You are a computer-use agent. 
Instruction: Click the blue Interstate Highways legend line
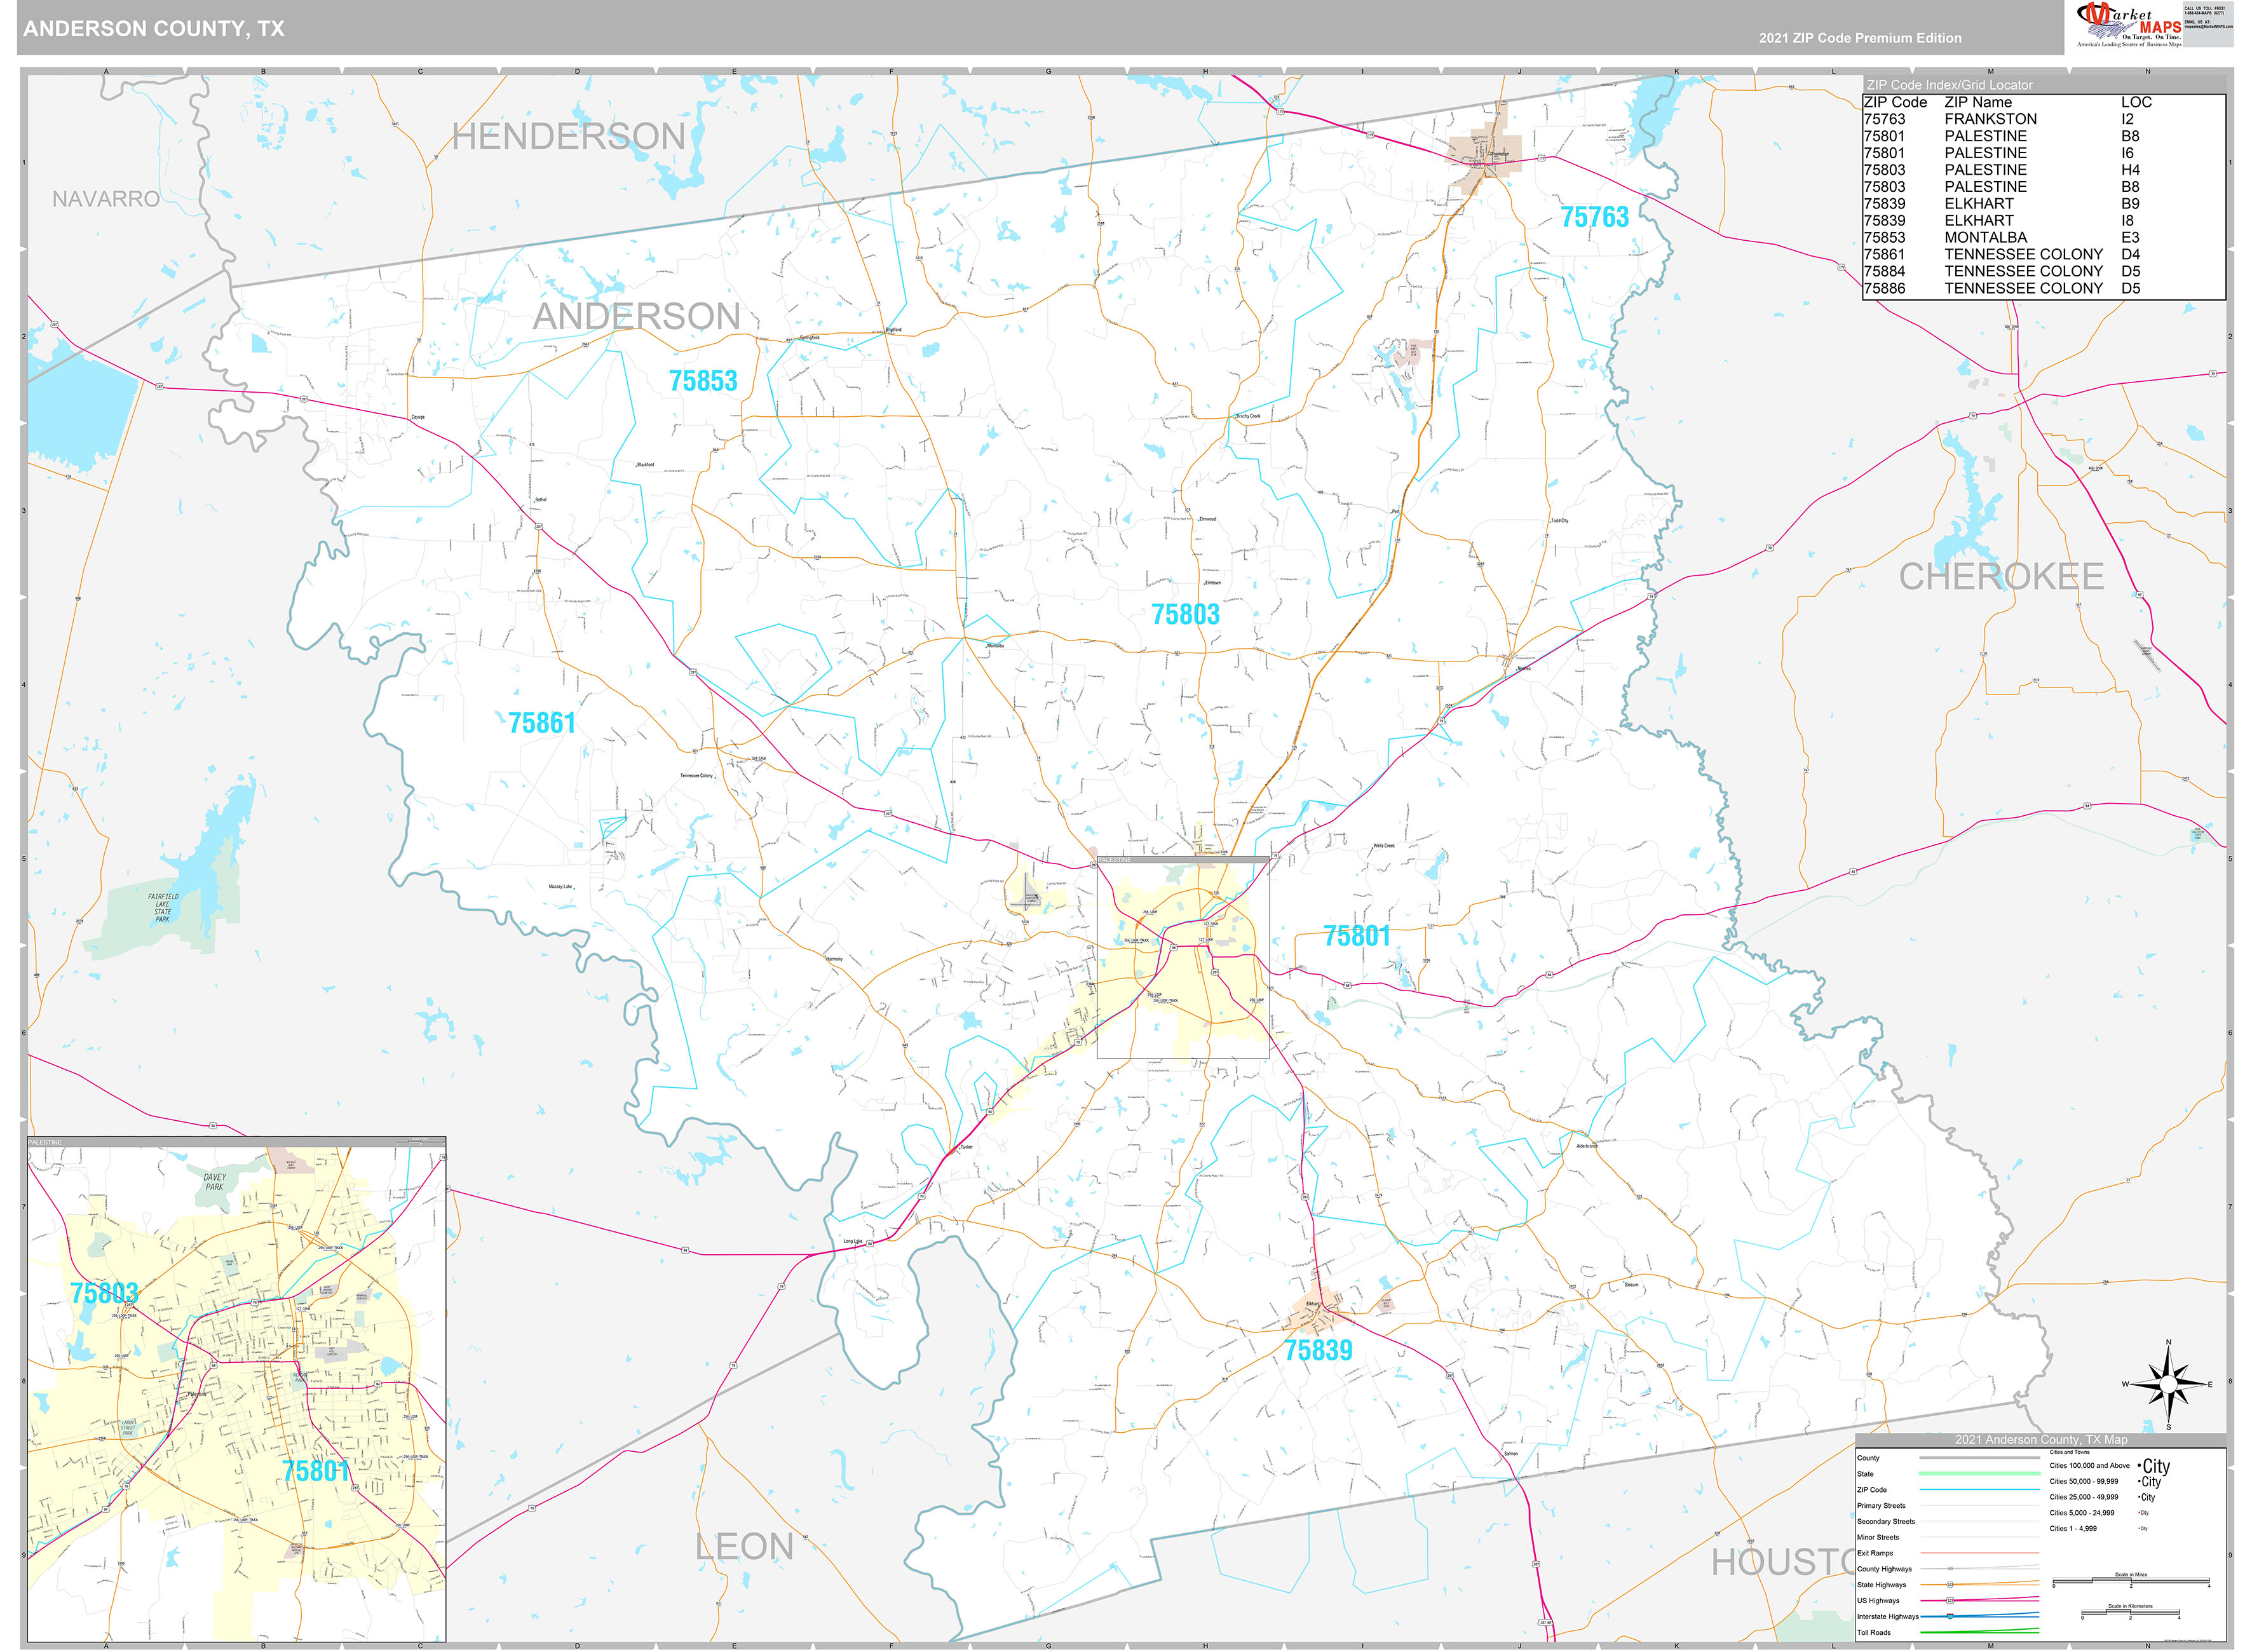point(1979,1616)
